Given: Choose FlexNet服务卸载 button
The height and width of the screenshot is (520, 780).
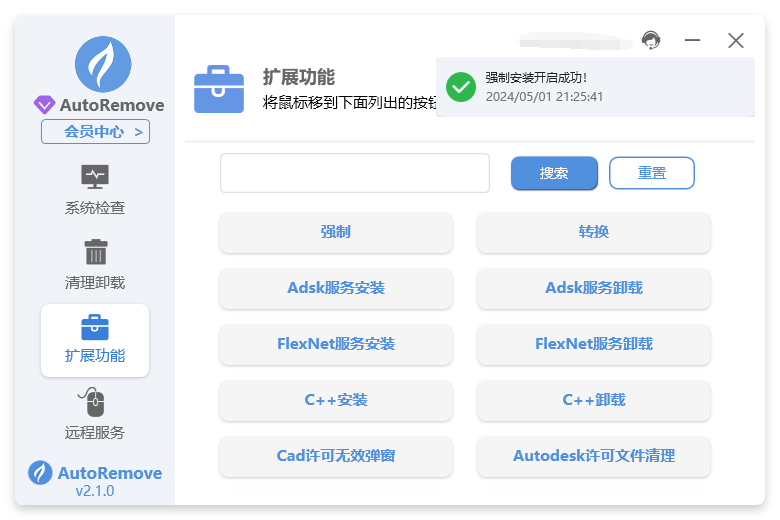Looking at the screenshot, I should coord(594,344).
